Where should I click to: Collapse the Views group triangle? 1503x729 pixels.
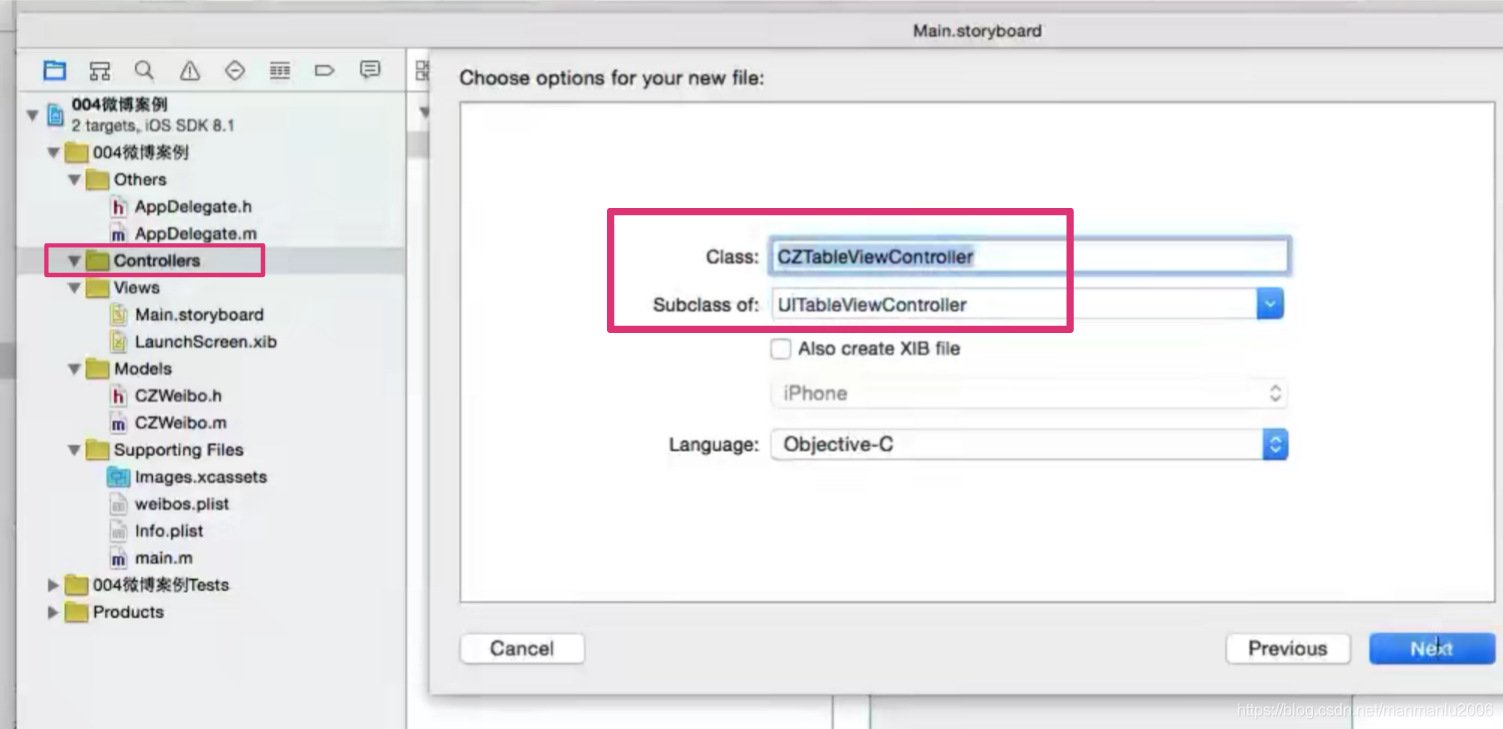74,288
